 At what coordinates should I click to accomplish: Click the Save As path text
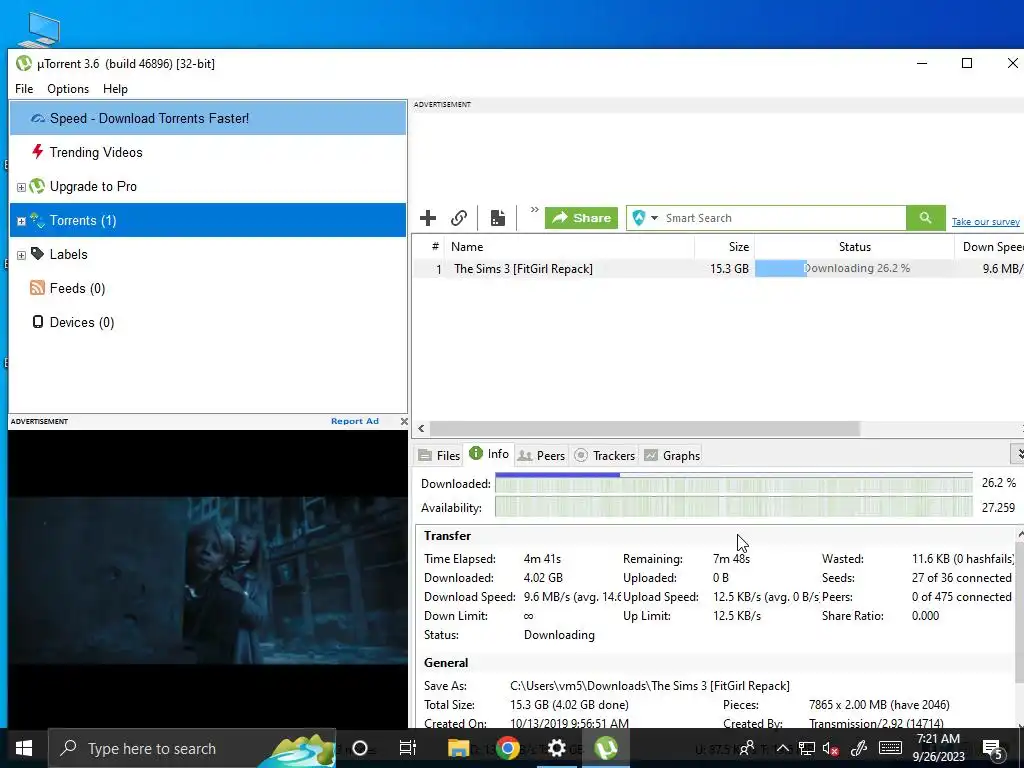(649, 686)
